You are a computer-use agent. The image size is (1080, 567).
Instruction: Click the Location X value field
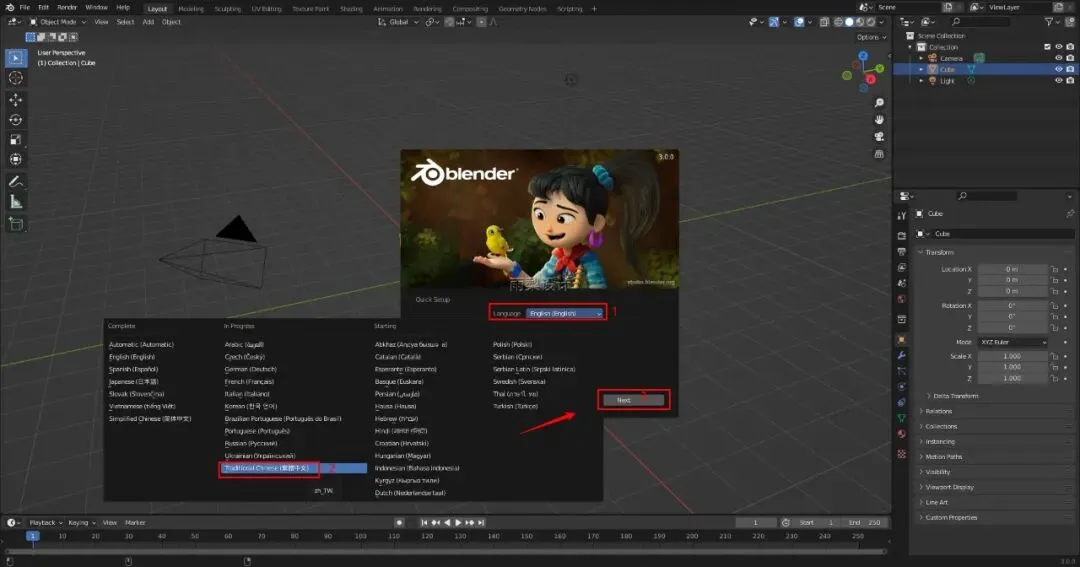[x=1012, y=269]
